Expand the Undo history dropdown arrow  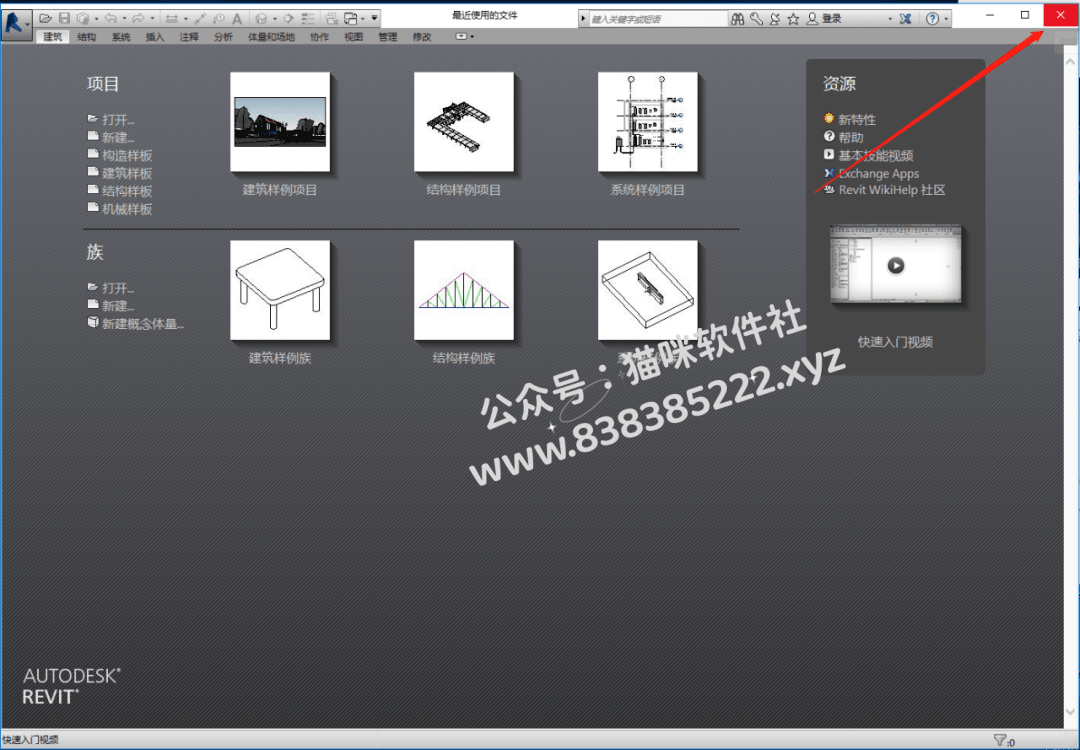click(124, 19)
